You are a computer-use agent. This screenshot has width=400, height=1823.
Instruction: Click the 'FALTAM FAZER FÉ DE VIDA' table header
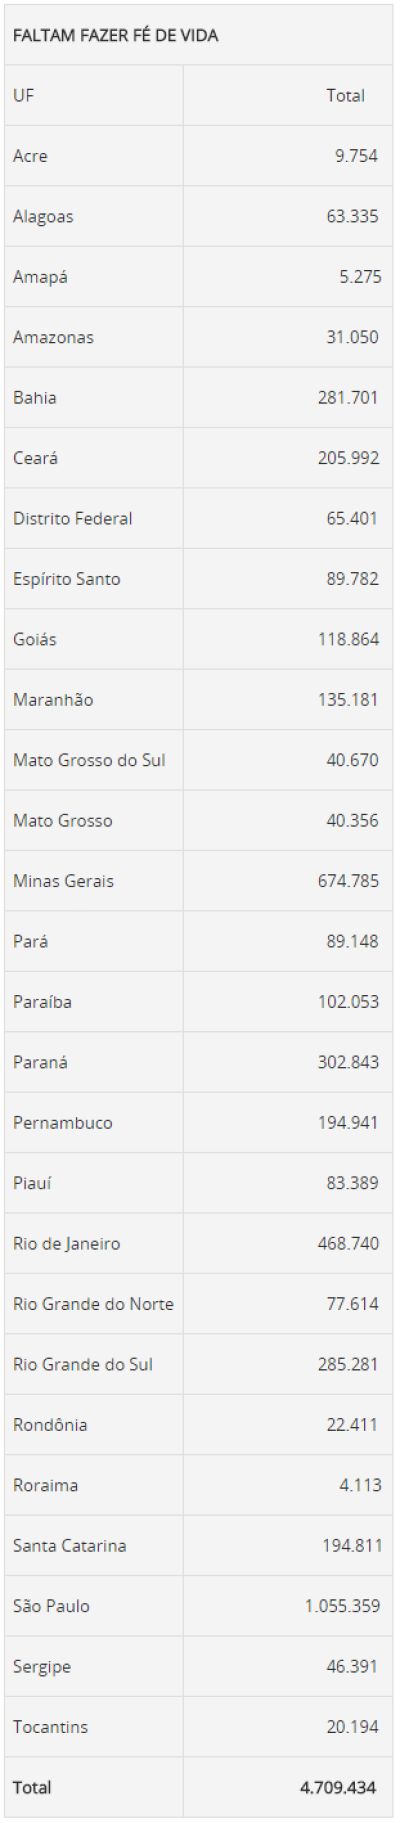click(x=115, y=35)
